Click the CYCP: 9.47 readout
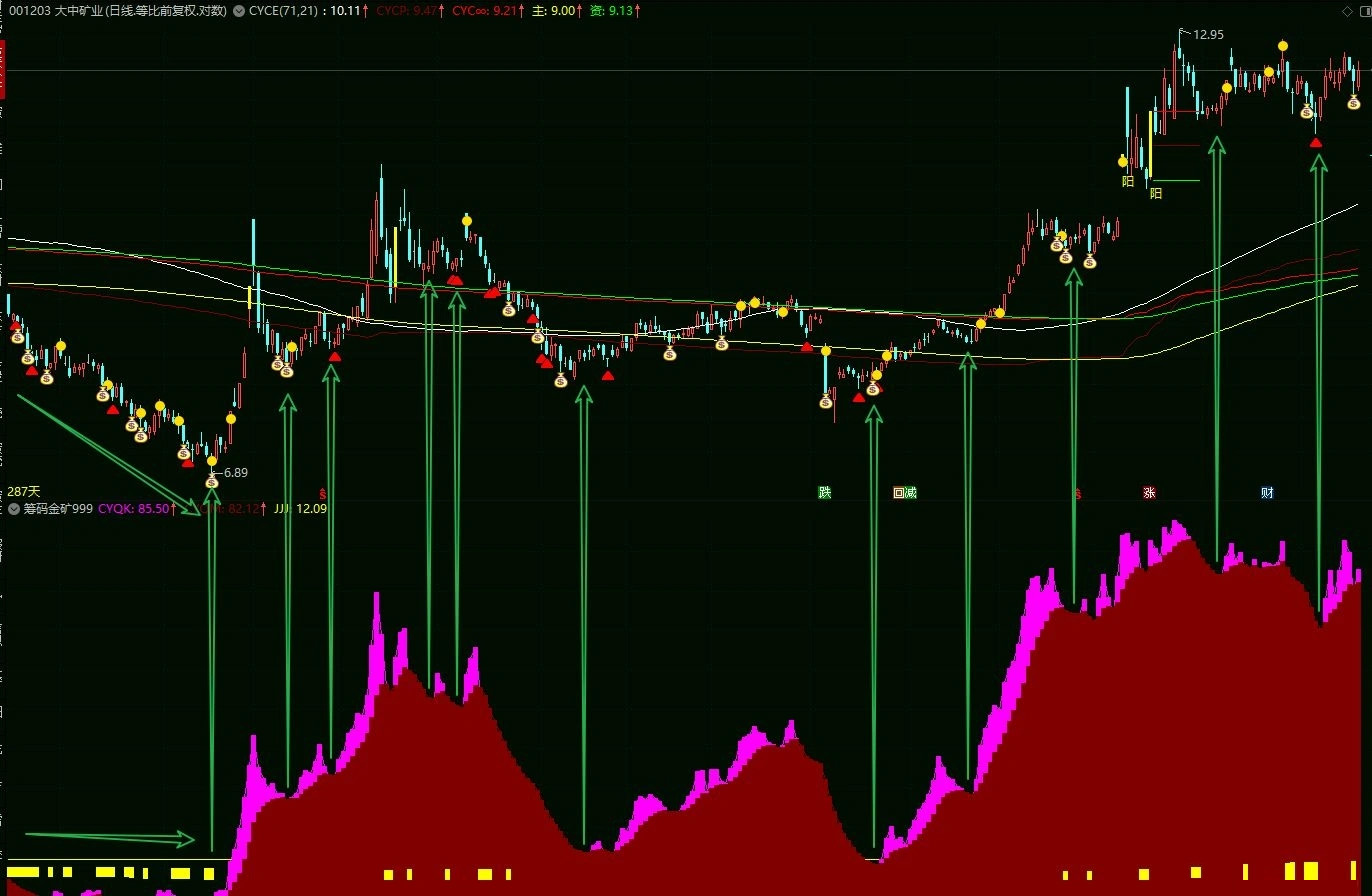 406,11
